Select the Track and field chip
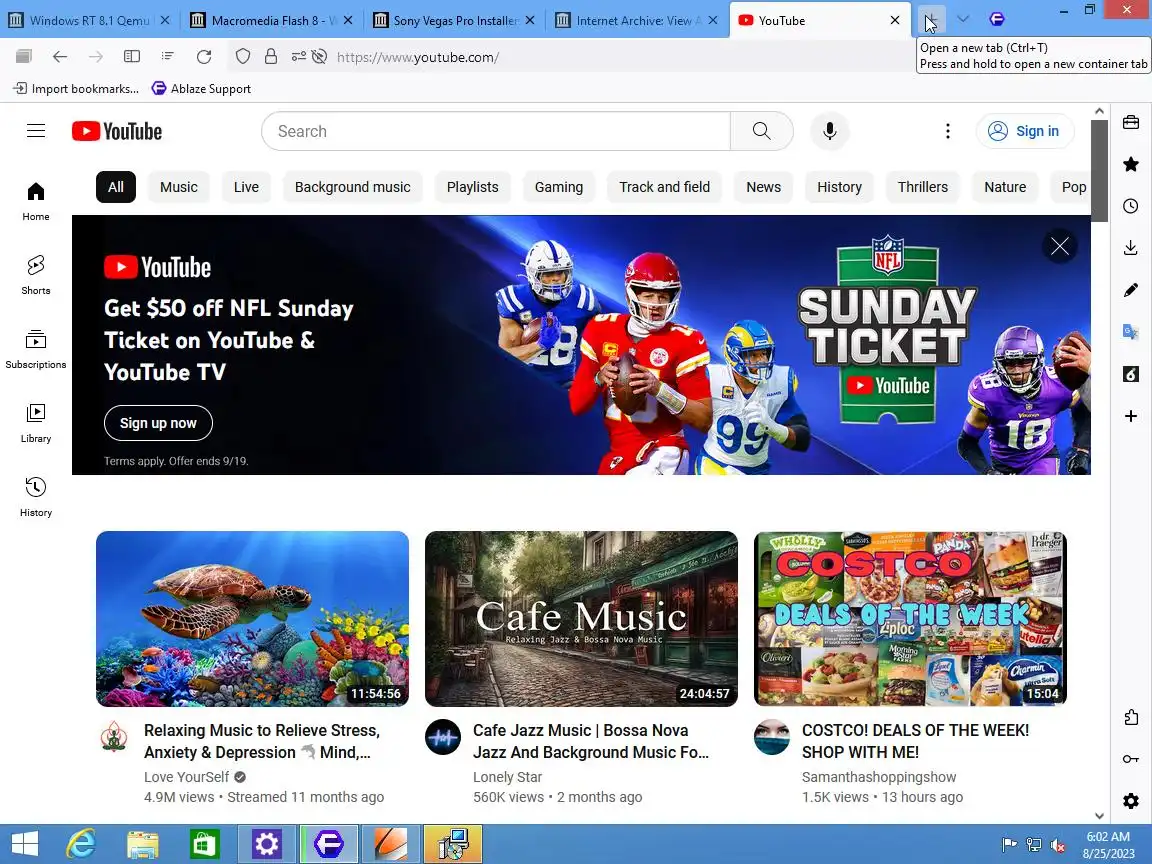The image size is (1152, 864). (665, 187)
